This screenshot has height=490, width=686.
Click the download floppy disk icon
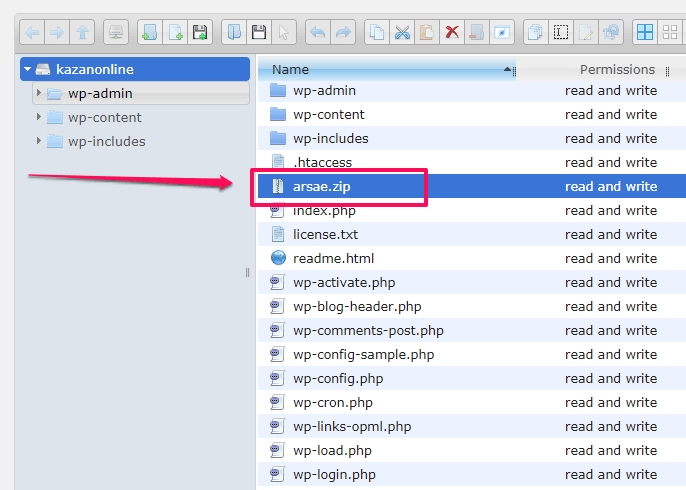259,32
